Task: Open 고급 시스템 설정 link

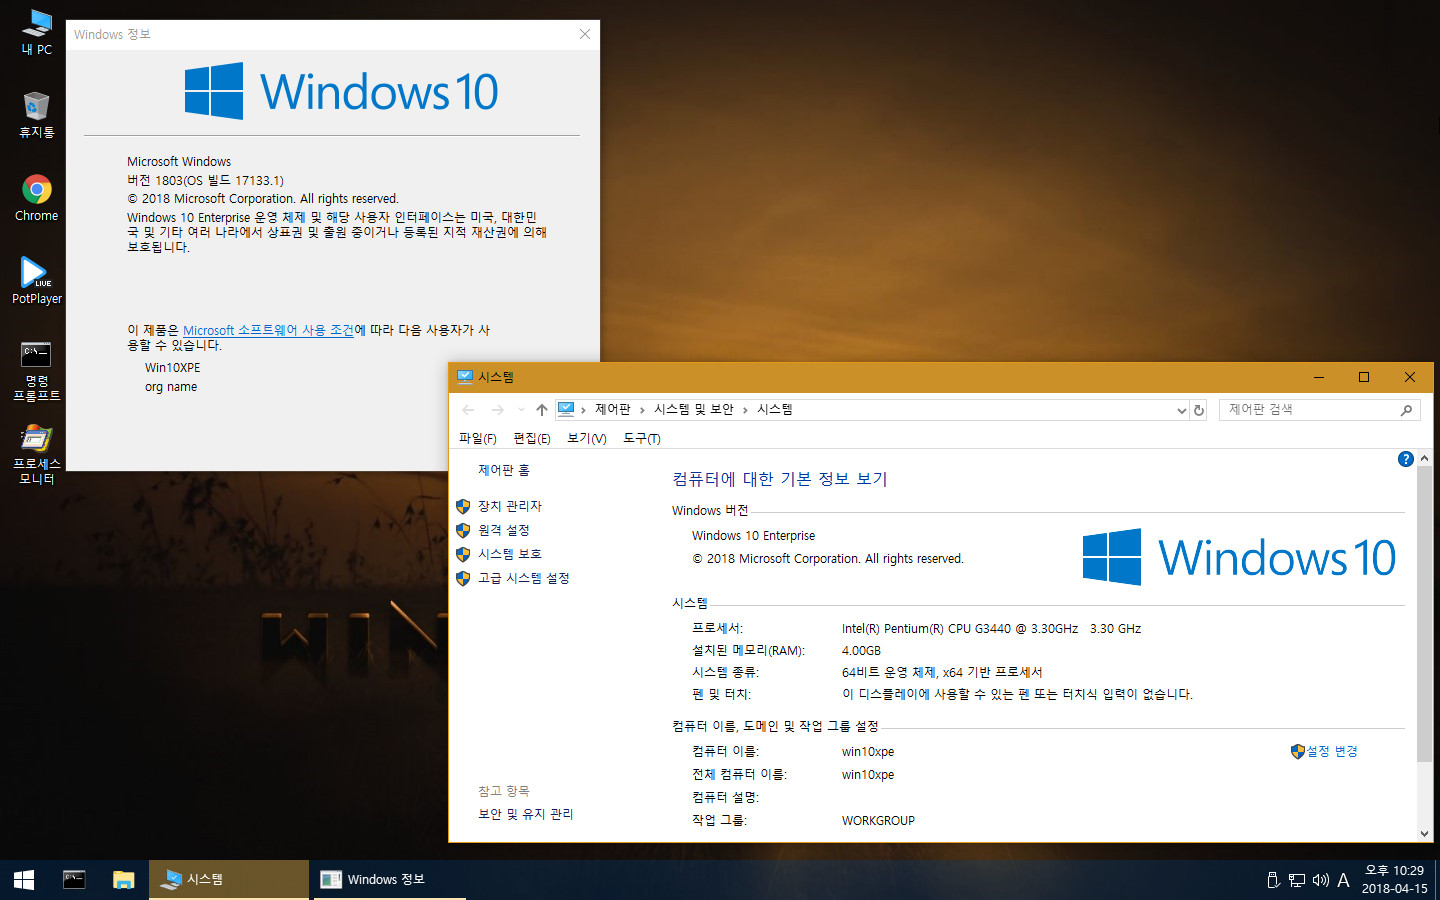Action: coord(523,578)
